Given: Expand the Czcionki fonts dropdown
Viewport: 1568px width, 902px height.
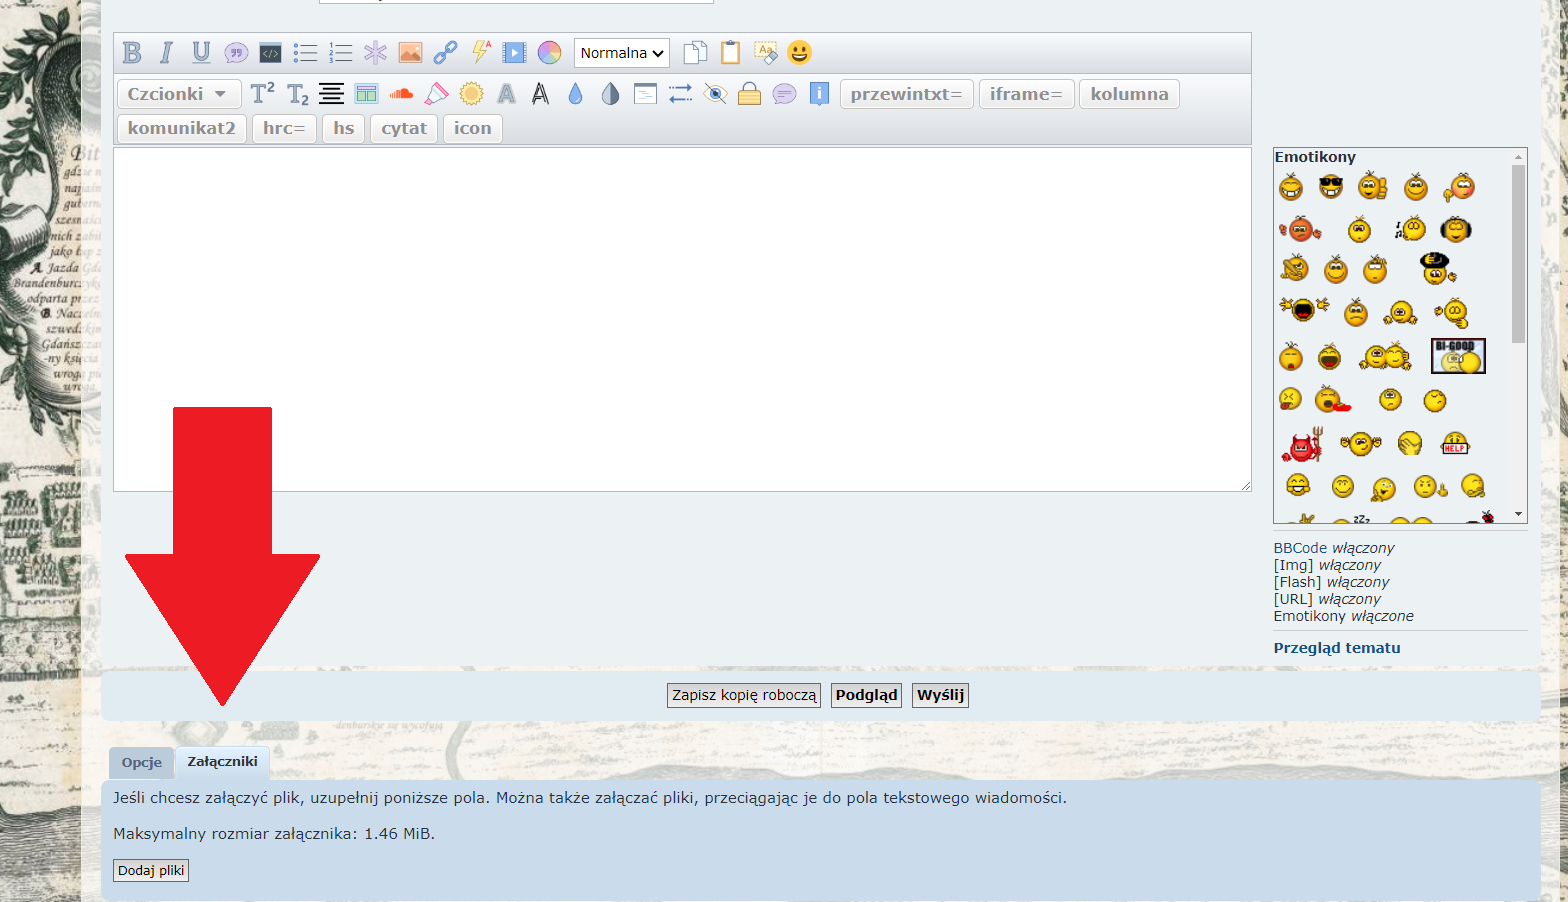Looking at the screenshot, I should (179, 94).
